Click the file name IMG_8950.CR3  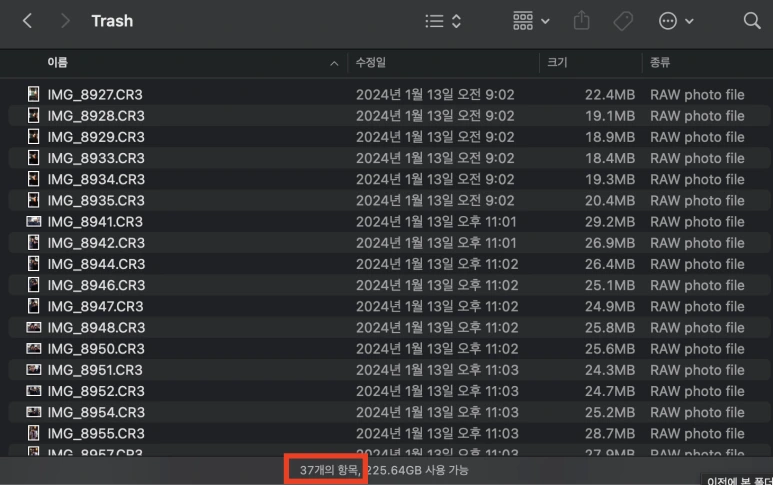click(96, 349)
